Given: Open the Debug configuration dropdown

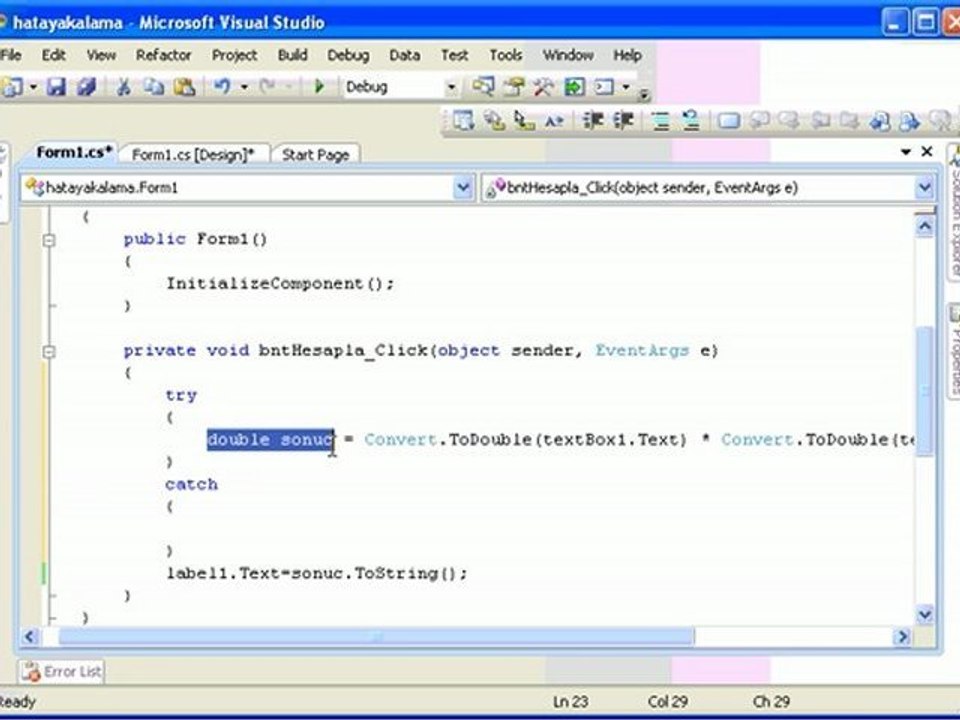Looking at the screenshot, I should pos(451,88).
